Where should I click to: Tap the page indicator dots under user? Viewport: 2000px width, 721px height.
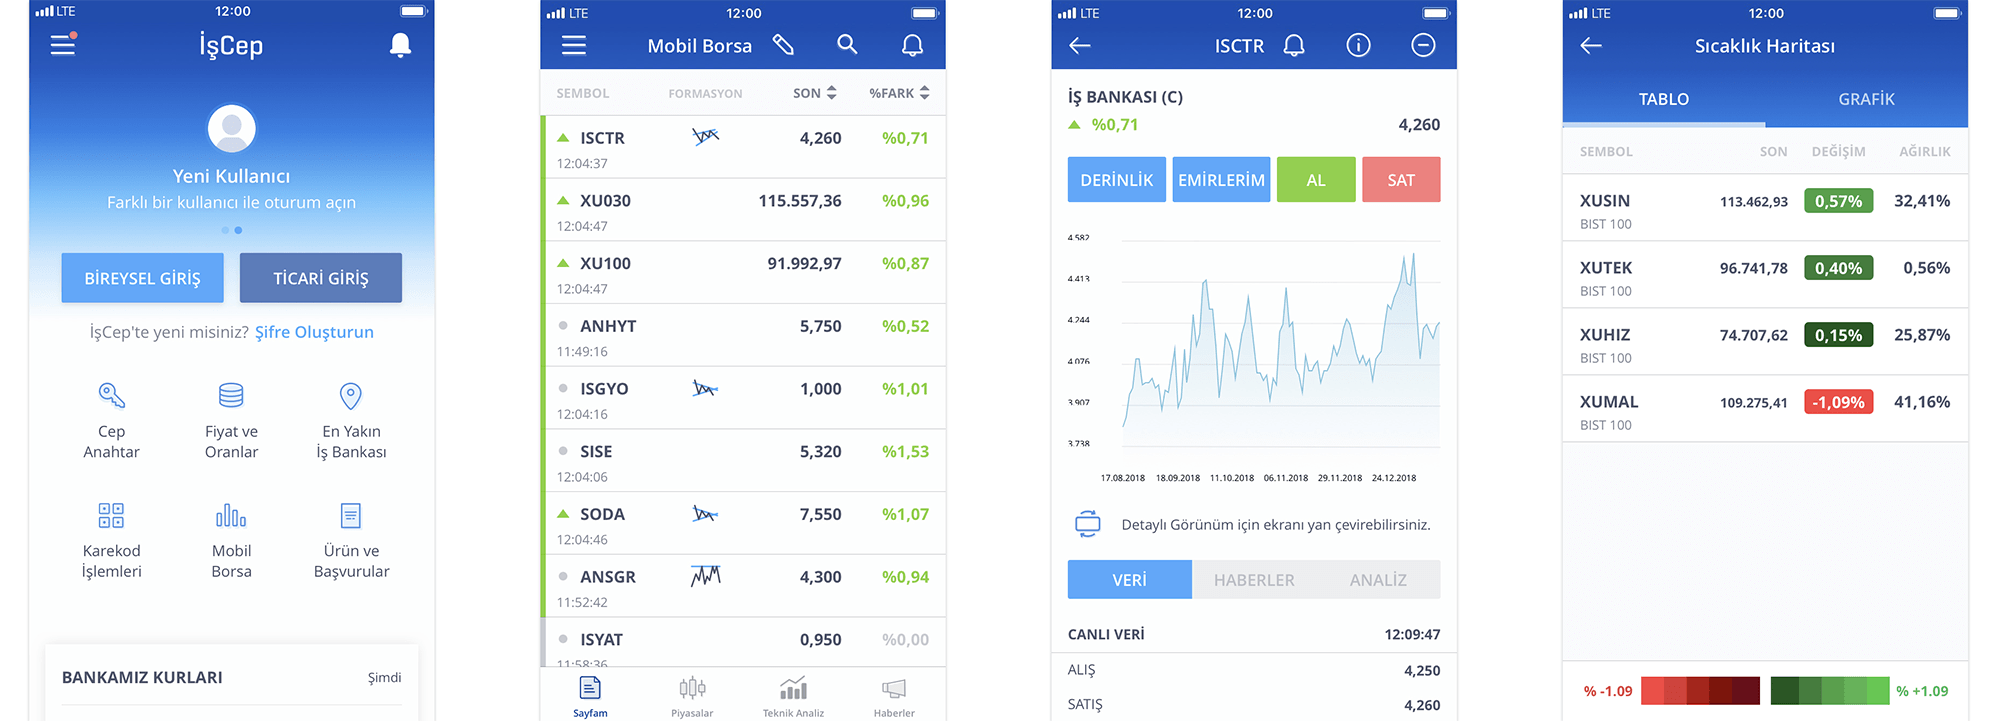pyautogui.click(x=231, y=230)
